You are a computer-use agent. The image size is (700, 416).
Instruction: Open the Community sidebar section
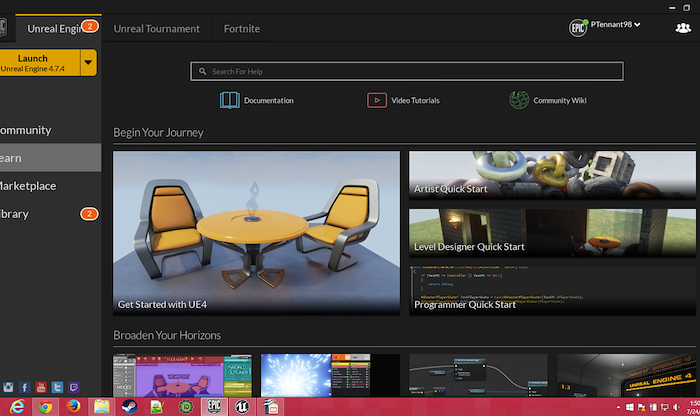(50, 130)
